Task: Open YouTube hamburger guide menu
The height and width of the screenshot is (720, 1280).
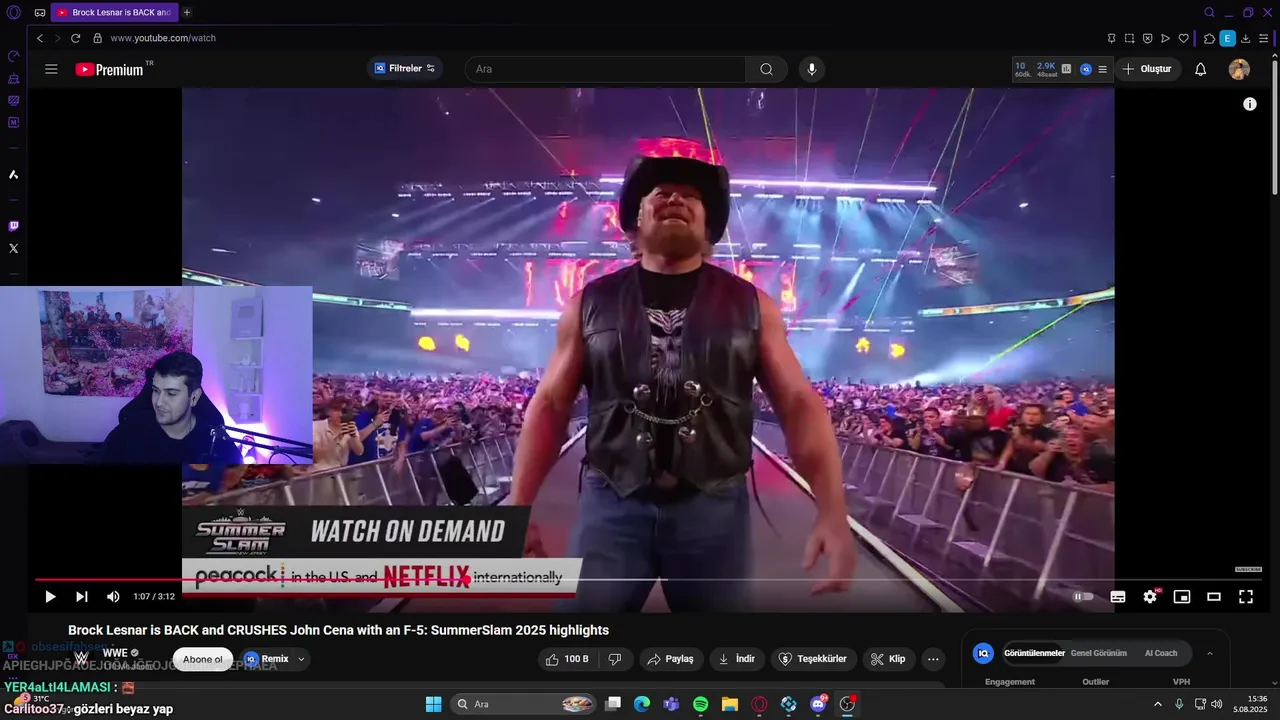Action: (x=51, y=69)
